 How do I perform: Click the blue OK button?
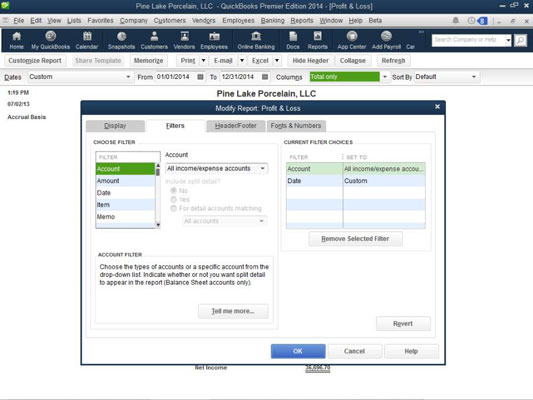298,351
